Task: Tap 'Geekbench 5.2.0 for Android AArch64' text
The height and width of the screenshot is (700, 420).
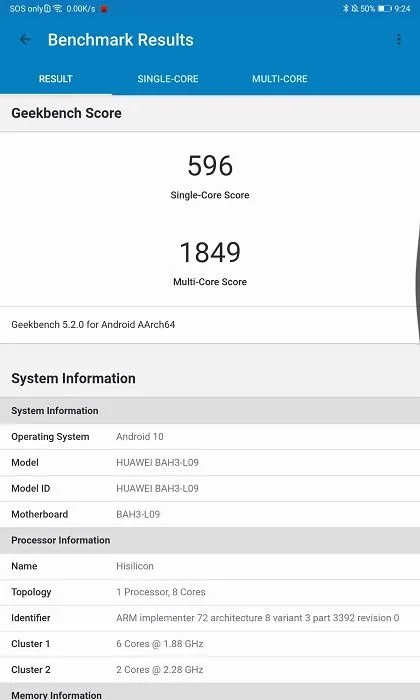Action: click(x=93, y=325)
